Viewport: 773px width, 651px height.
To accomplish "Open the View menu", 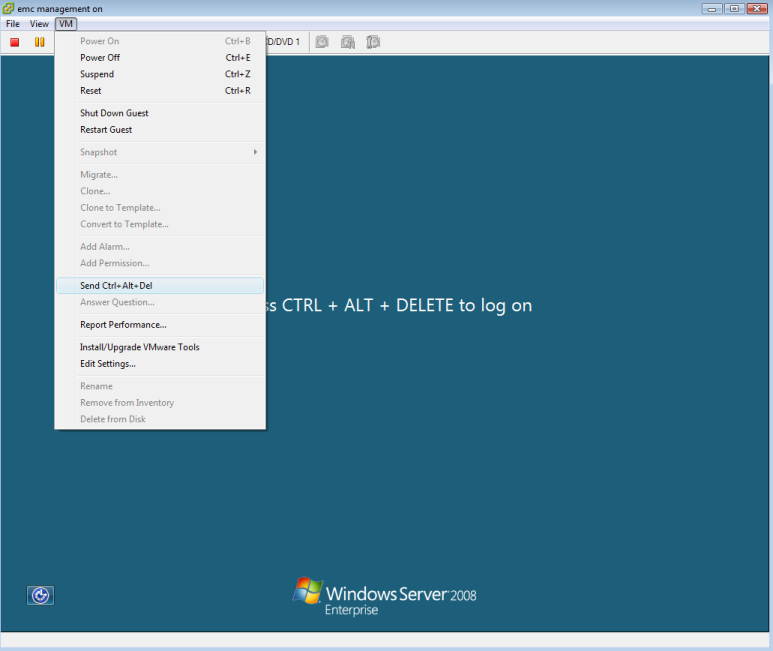I will (x=39, y=24).
